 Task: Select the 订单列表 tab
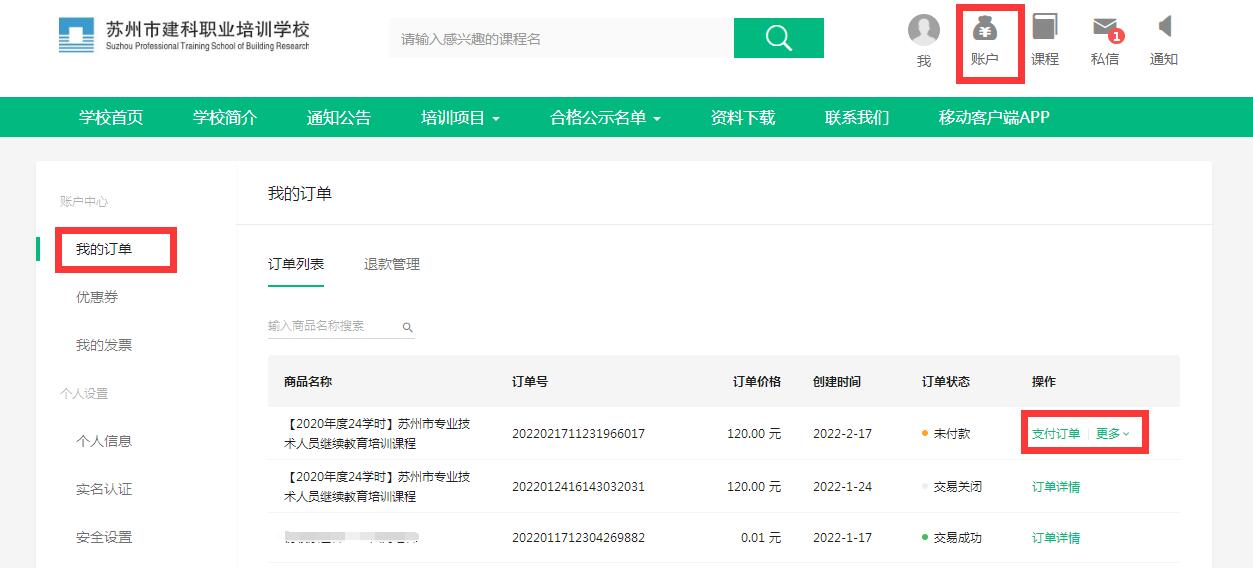click(296, 265)
